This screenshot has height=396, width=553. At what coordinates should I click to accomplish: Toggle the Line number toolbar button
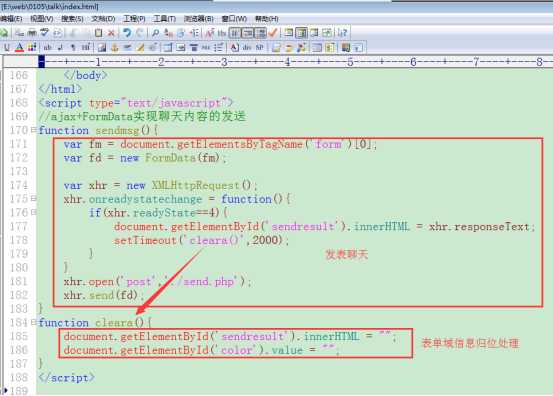[248, 33]
